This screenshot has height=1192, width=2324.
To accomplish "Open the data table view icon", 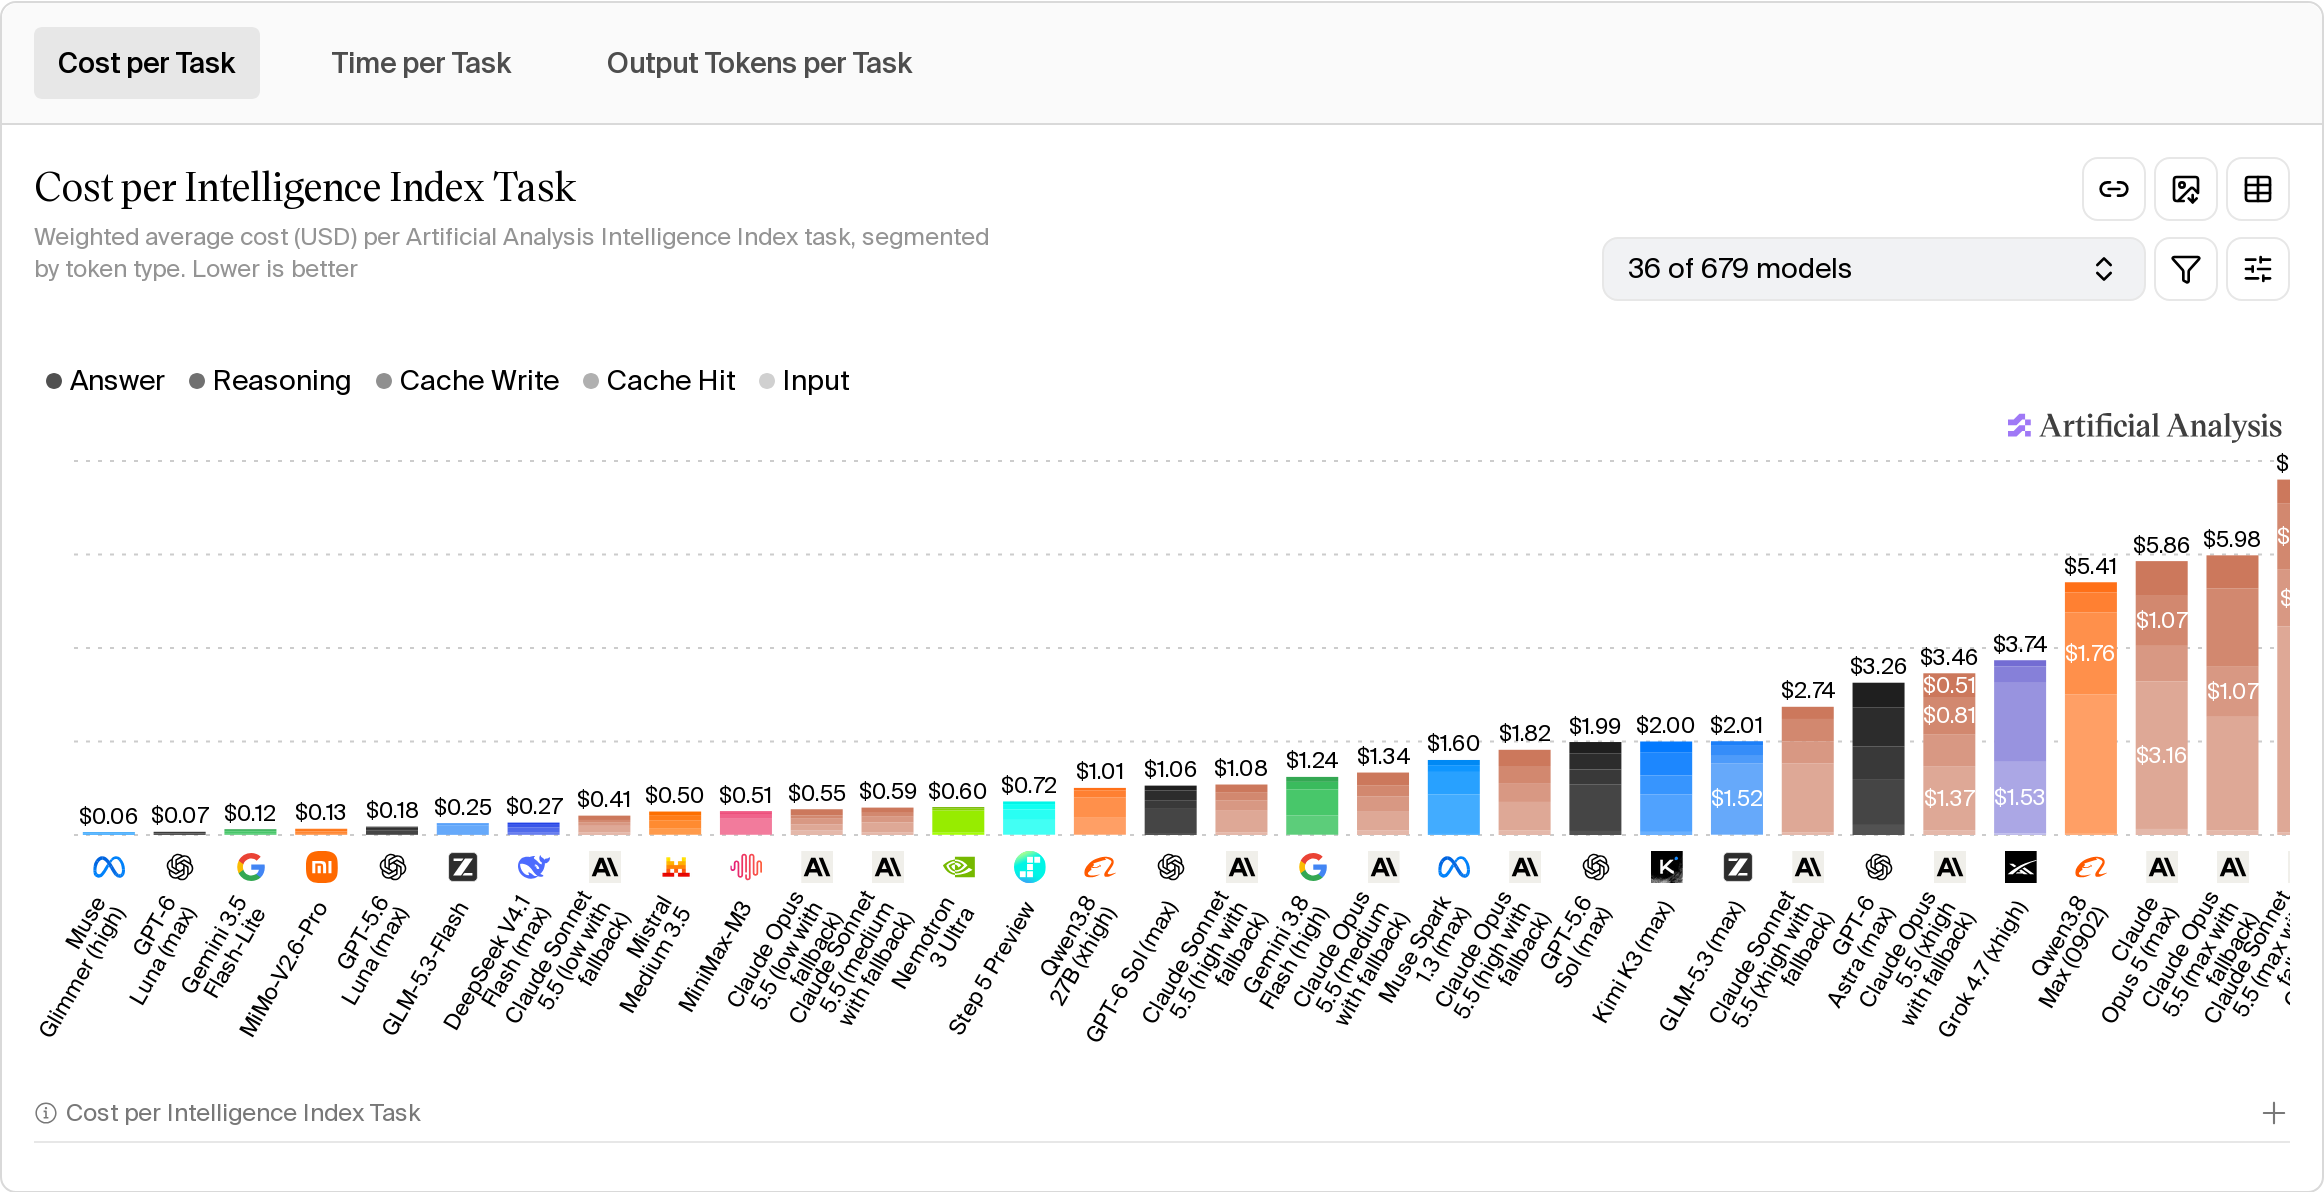I will [2257, 189].
